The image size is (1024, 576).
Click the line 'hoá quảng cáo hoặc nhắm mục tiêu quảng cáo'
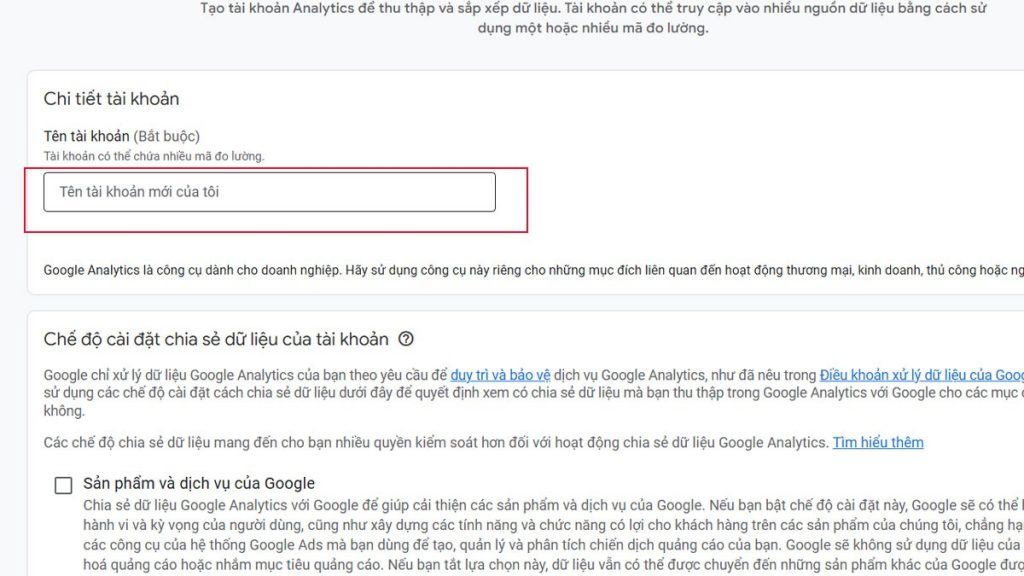click(x=553, y=564)
